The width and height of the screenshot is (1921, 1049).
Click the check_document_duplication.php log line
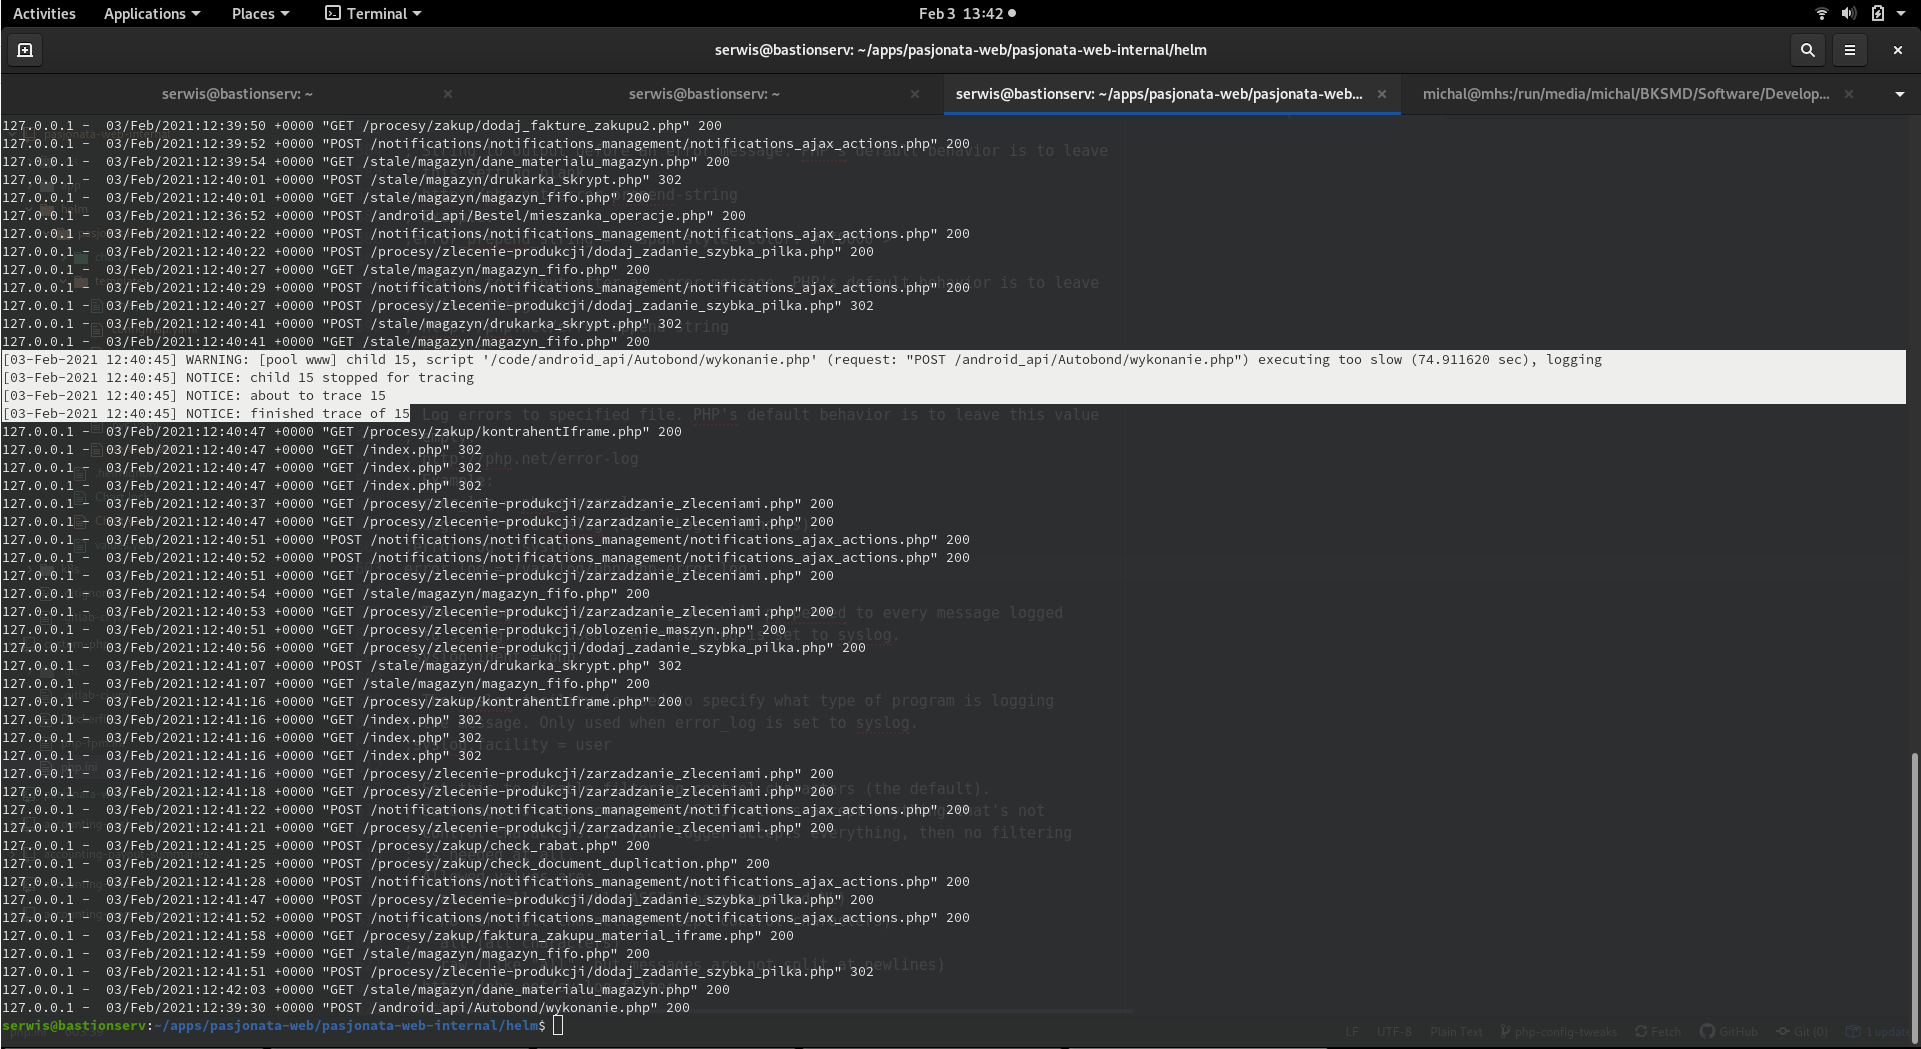click(x=386, y=864)
